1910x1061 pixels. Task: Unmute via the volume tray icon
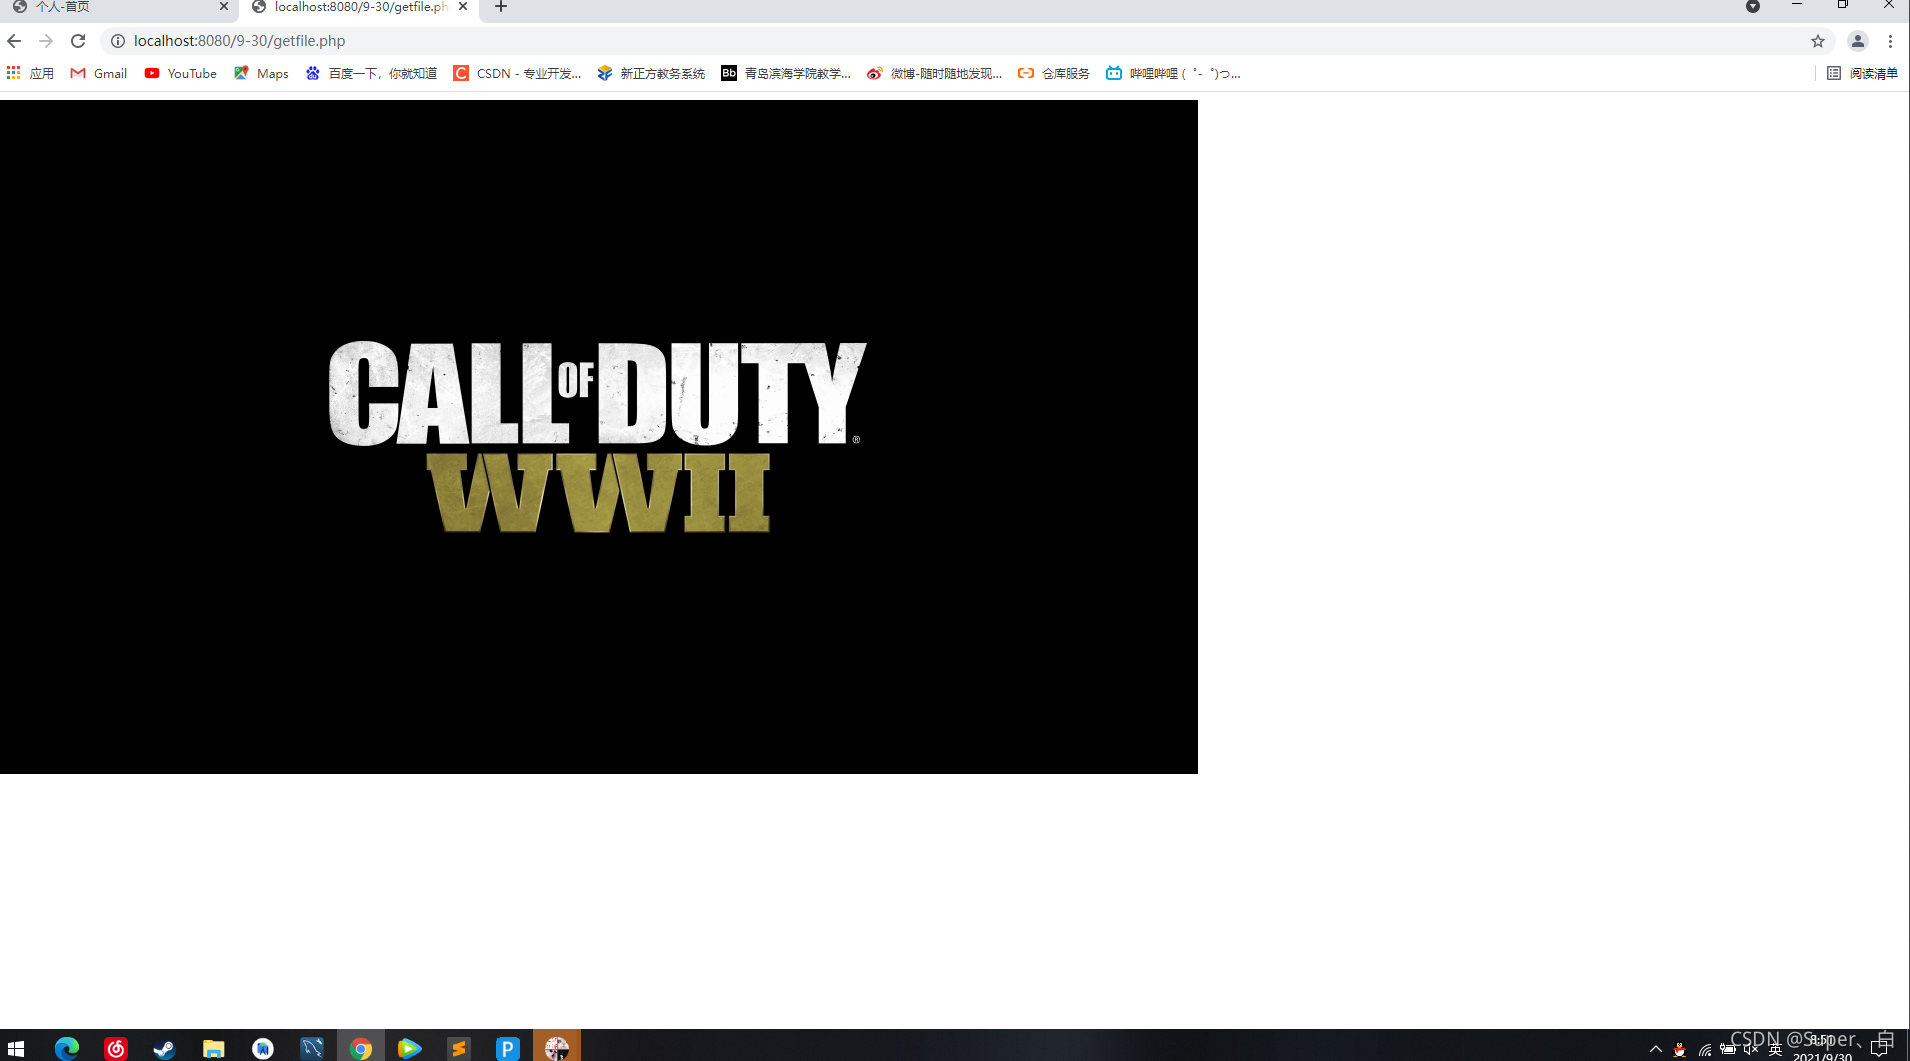point(1751,1049)
